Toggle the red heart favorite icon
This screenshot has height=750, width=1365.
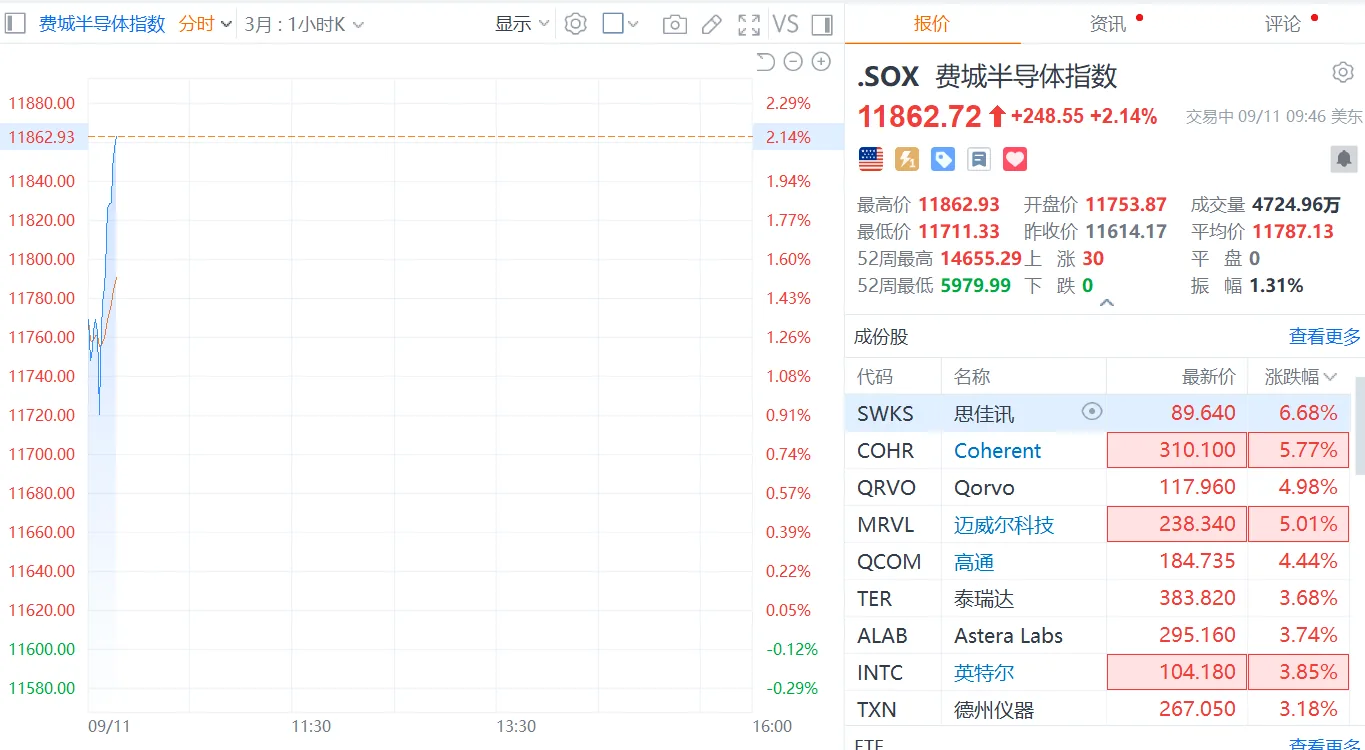(x=1015, y=159)
